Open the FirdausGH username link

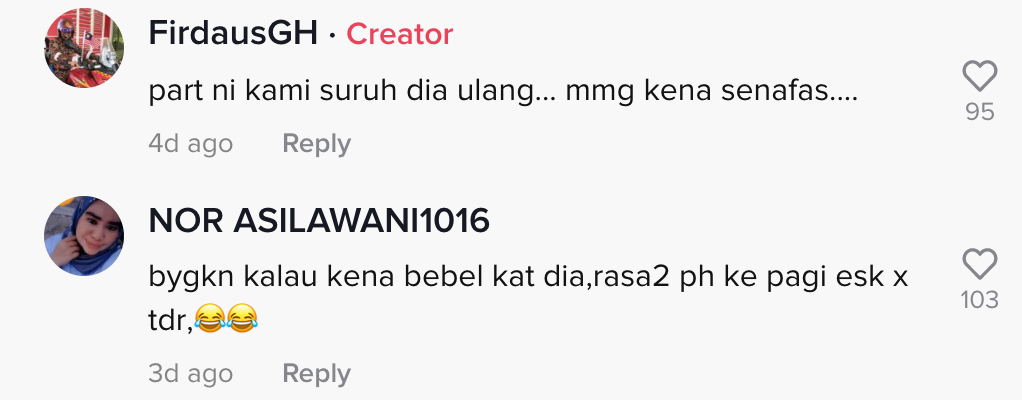coord(233,33)
